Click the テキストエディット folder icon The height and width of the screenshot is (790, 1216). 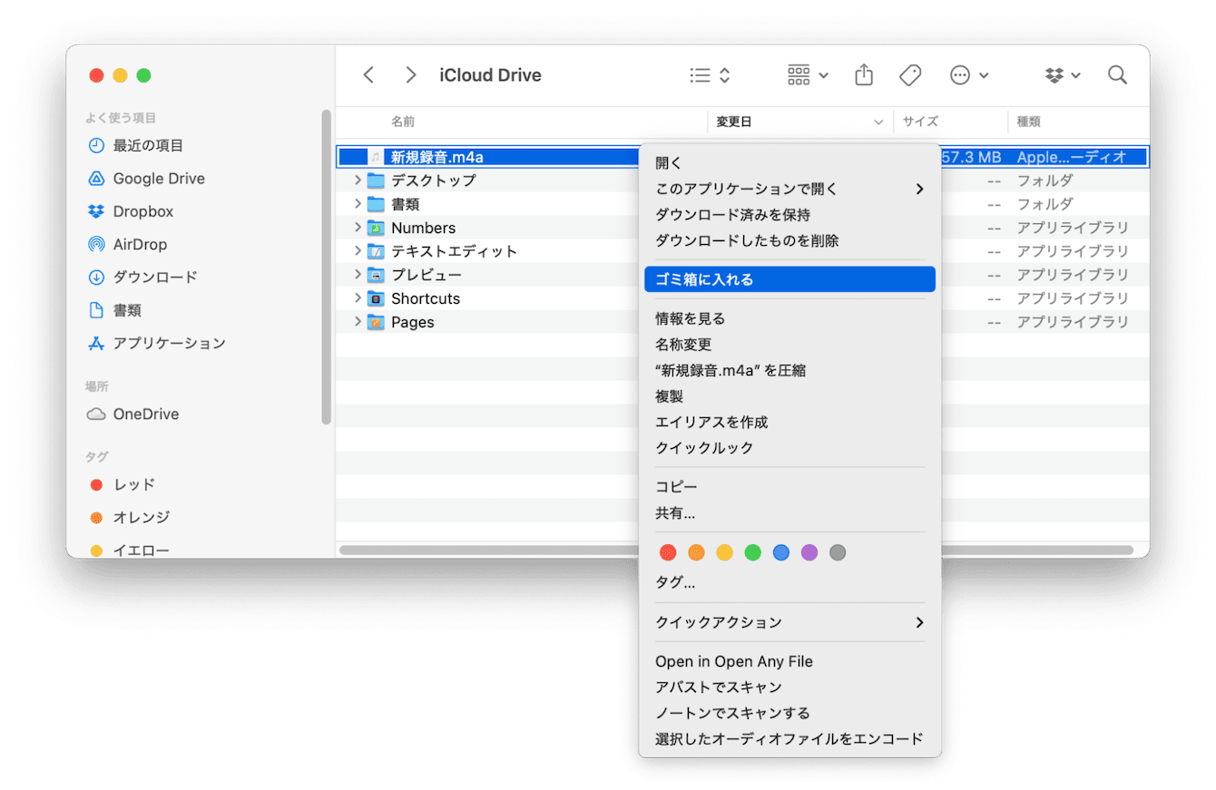point(376,251)
